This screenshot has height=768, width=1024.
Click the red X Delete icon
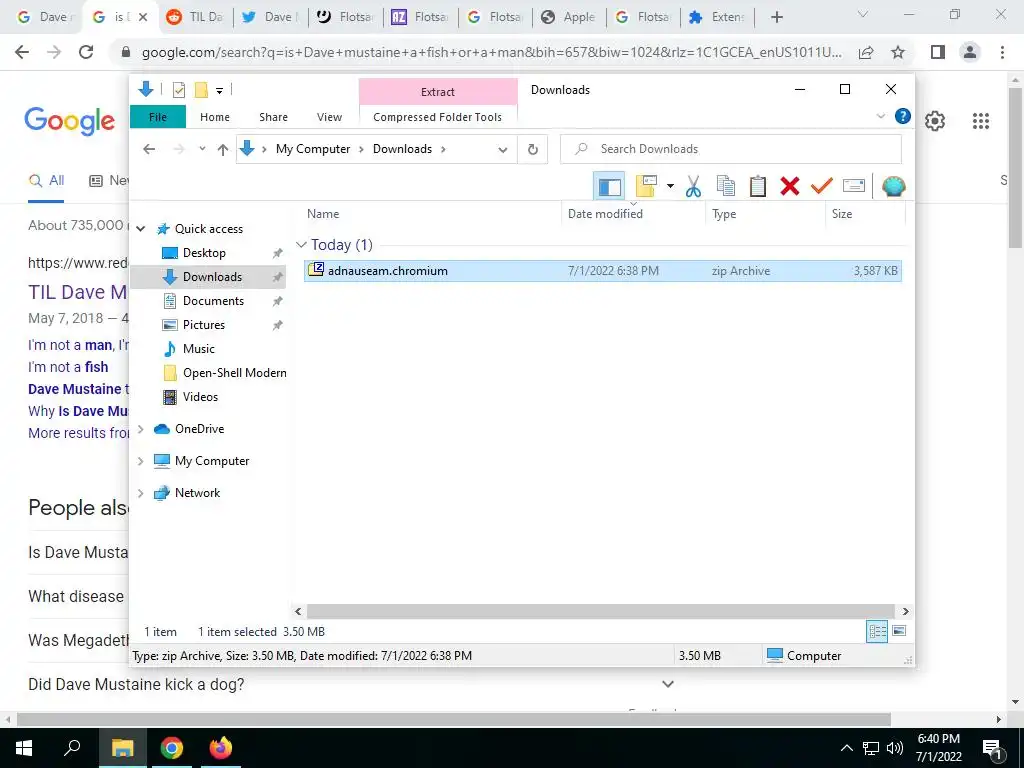(790, 187)
